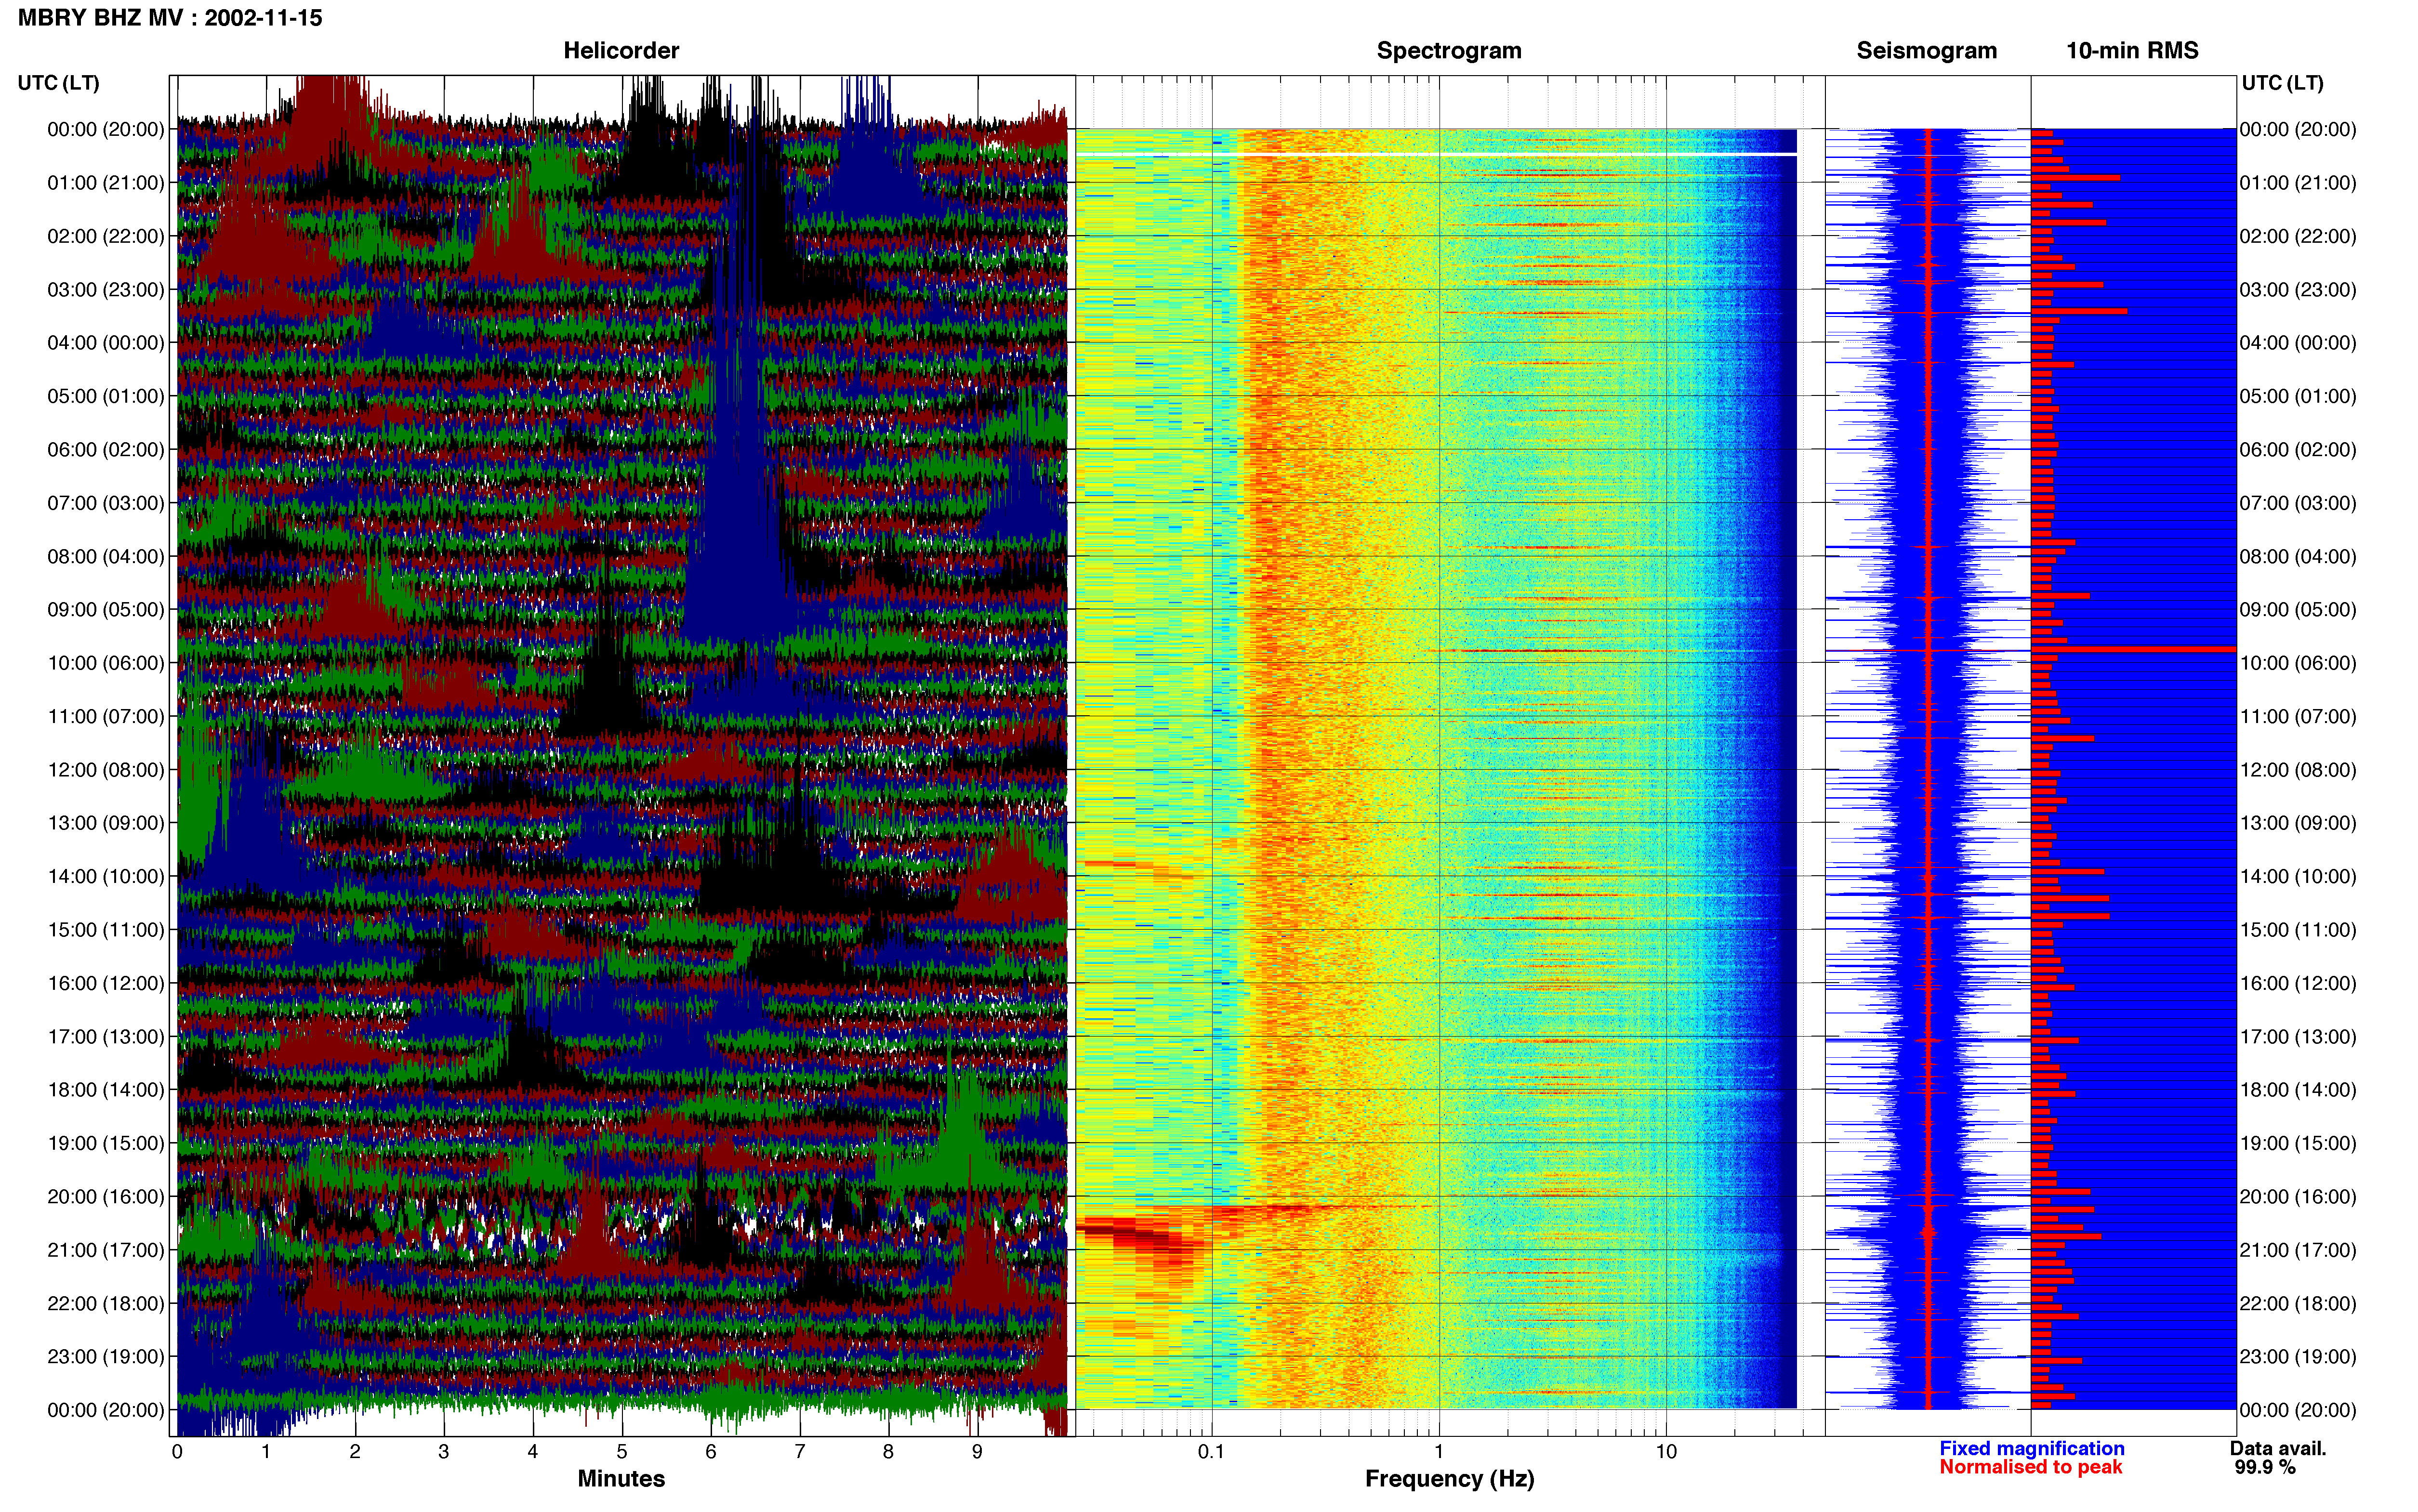Image resolution: width=2418 pixels, height=1512 pixels.
Task: Click the left 'UTC (LT)' axis label
Action: (x=58, y=83)
